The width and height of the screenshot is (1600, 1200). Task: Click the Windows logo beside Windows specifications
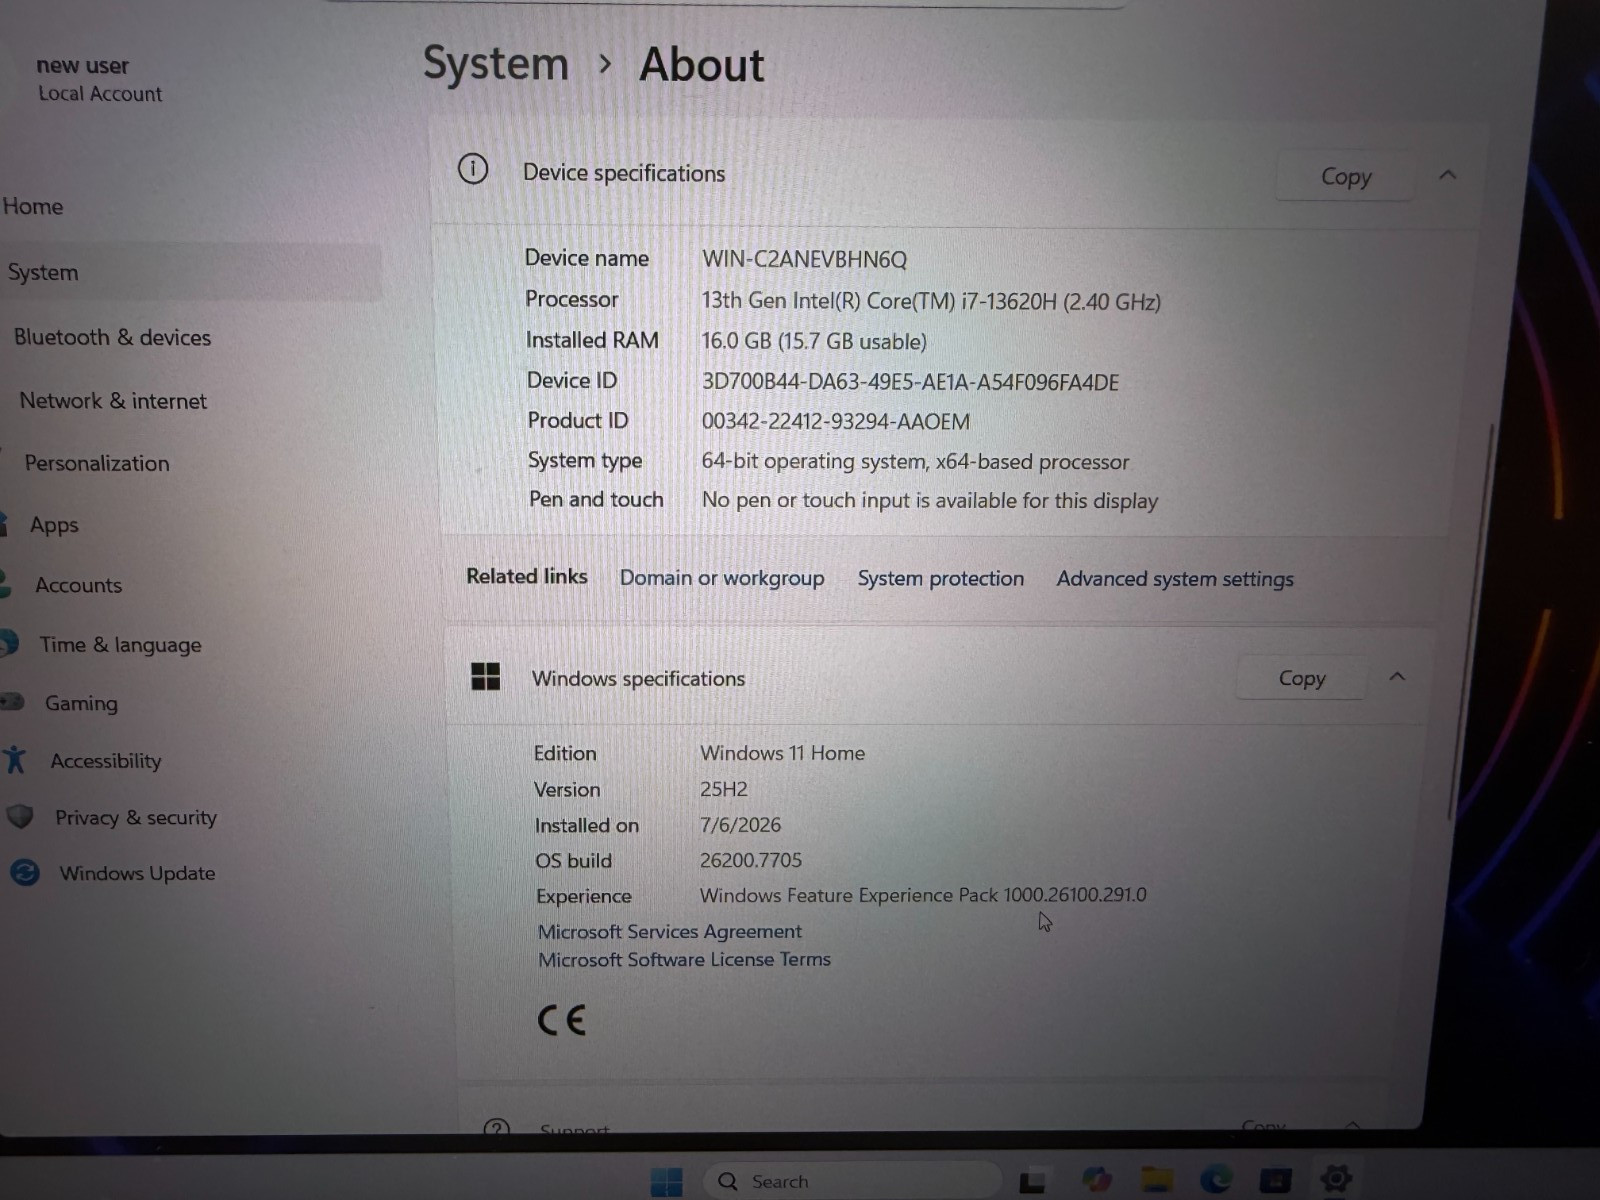click(x=486, y=677)
